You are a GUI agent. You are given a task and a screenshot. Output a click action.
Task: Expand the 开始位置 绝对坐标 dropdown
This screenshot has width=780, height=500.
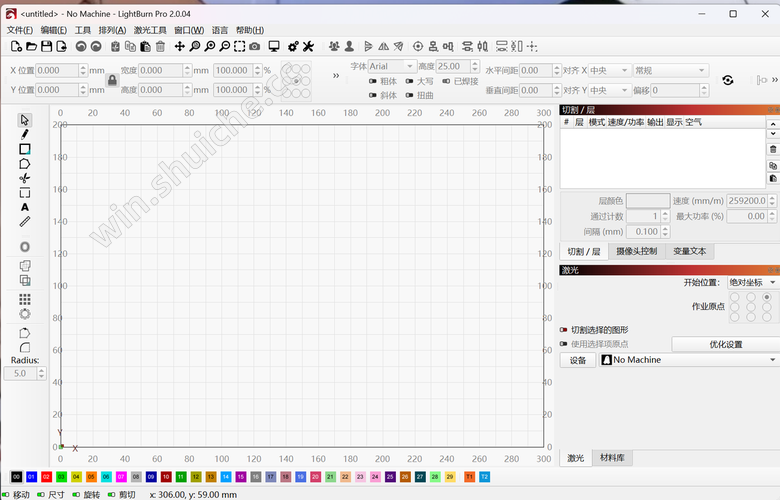(x=752, y=283)
